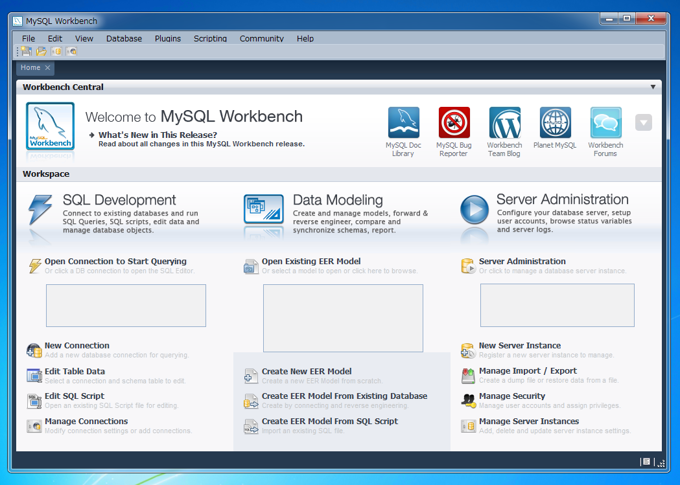Viewport: 680px width, 485px height.
Task: Click the Server Administration play icon
Action: point(474,210)
